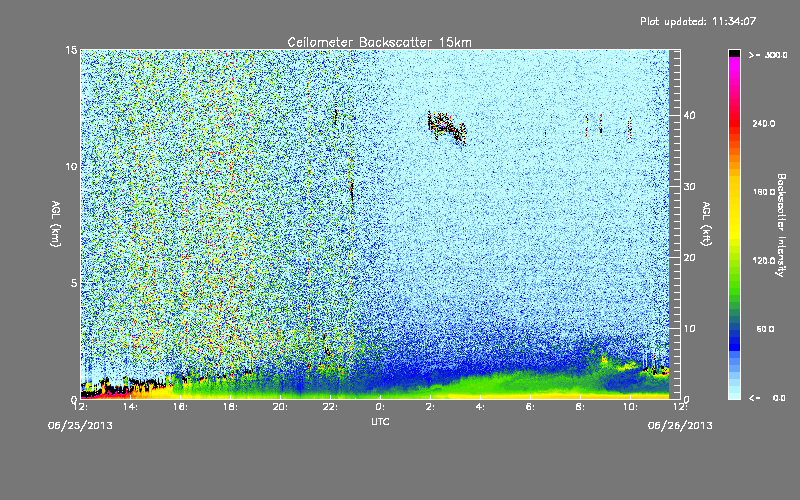
Task: Click the "60.0" colorbar value
Action: [765, 329]
